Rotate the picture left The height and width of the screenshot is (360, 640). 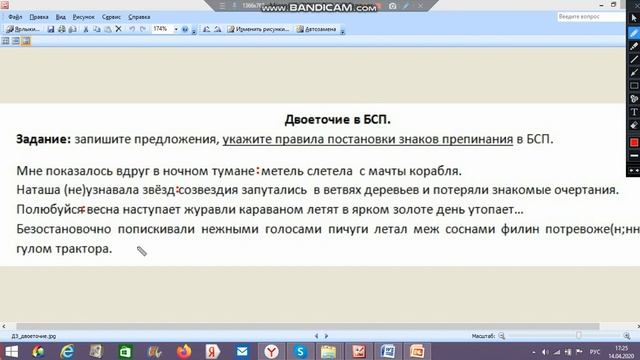(x=207, y=29)
